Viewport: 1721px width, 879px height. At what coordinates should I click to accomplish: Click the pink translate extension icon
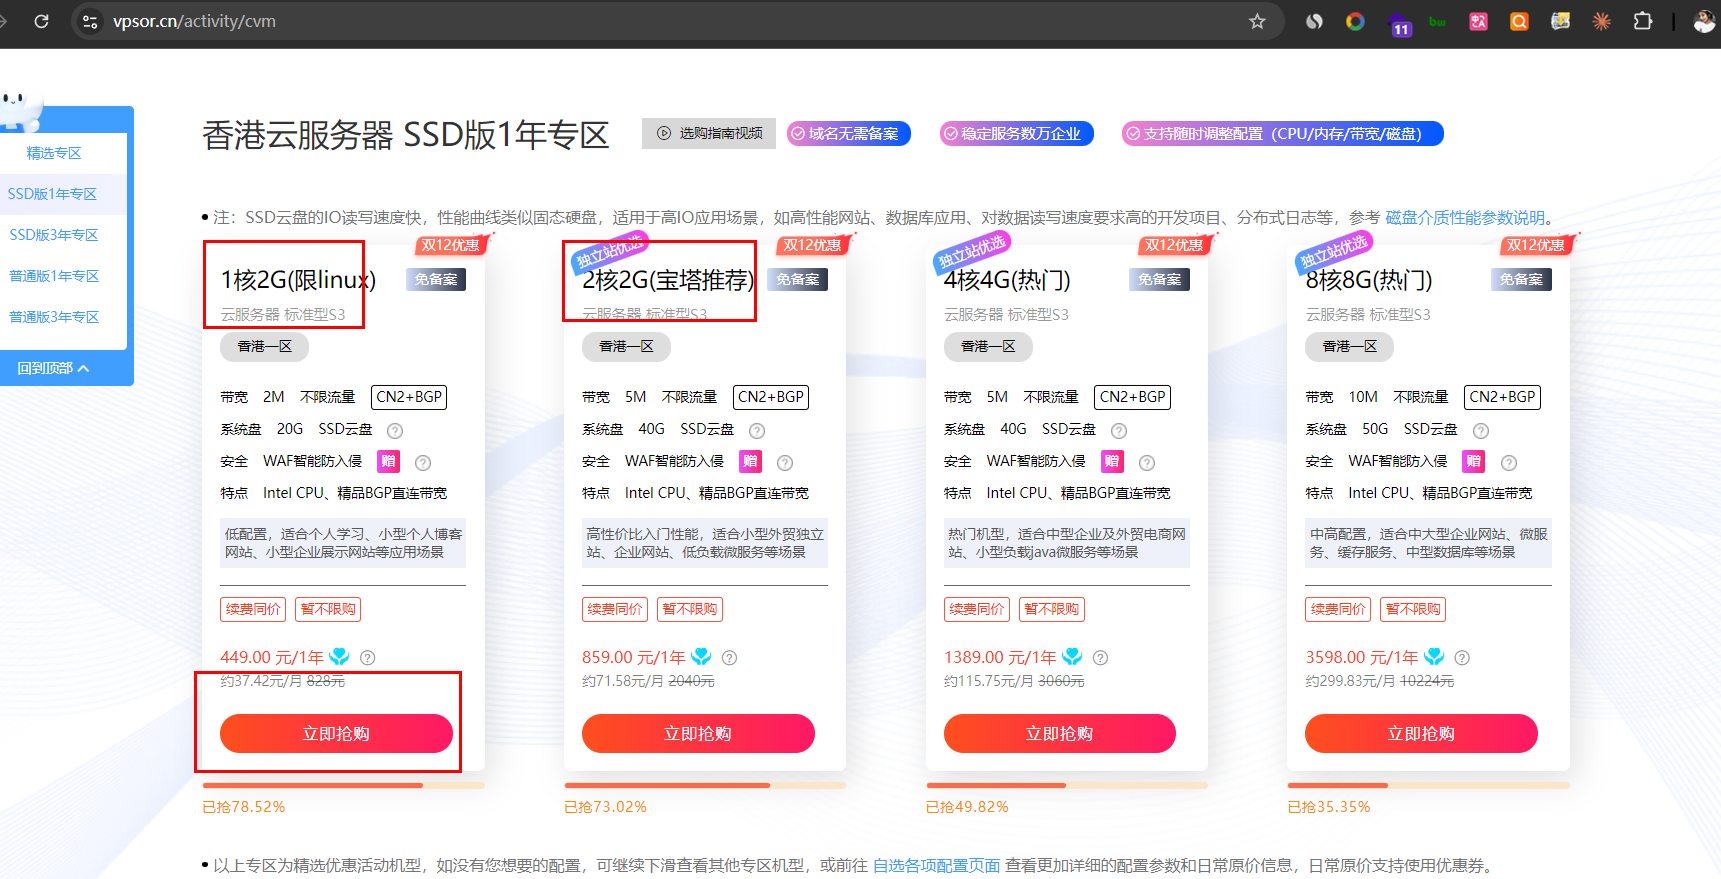[x=1478, y=21]
